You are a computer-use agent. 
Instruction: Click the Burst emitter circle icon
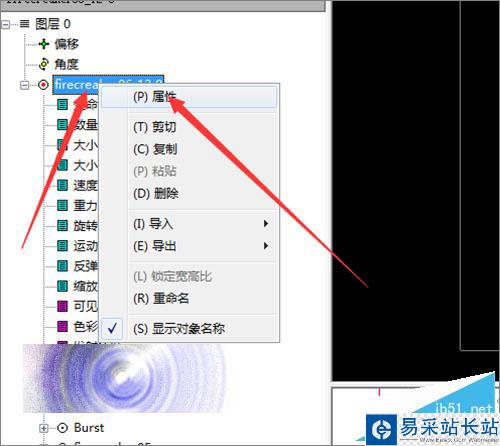tap(62, 428)
